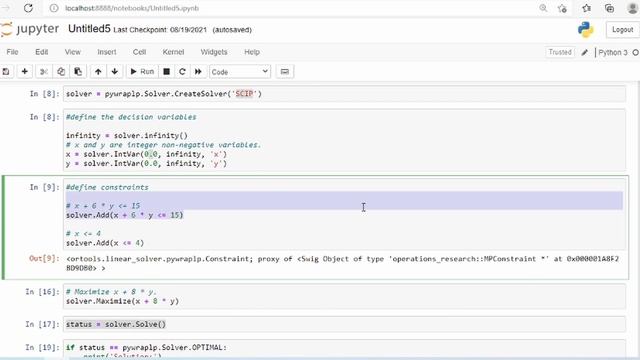Click the kernel idle circle indicator
The height and width of the screenshot is (360, 640).
click(635, 52)
